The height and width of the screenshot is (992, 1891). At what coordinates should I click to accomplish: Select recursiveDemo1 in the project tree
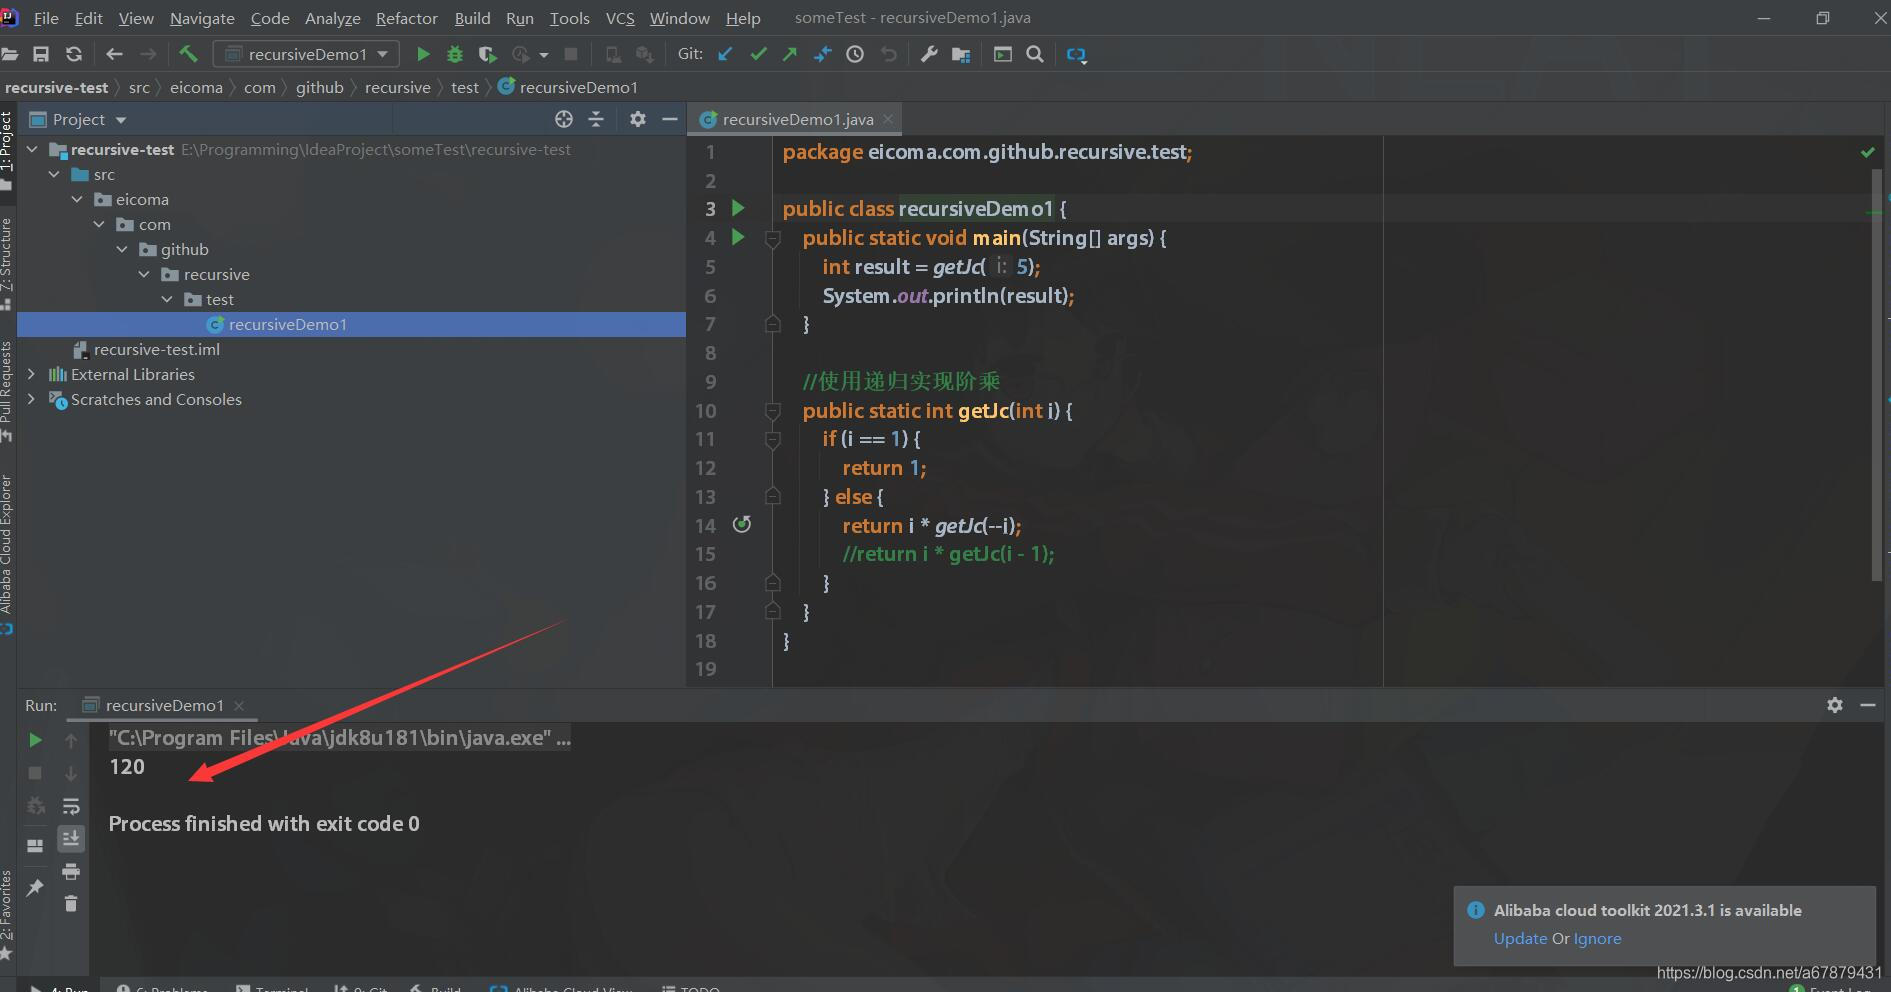click(351, 324)
